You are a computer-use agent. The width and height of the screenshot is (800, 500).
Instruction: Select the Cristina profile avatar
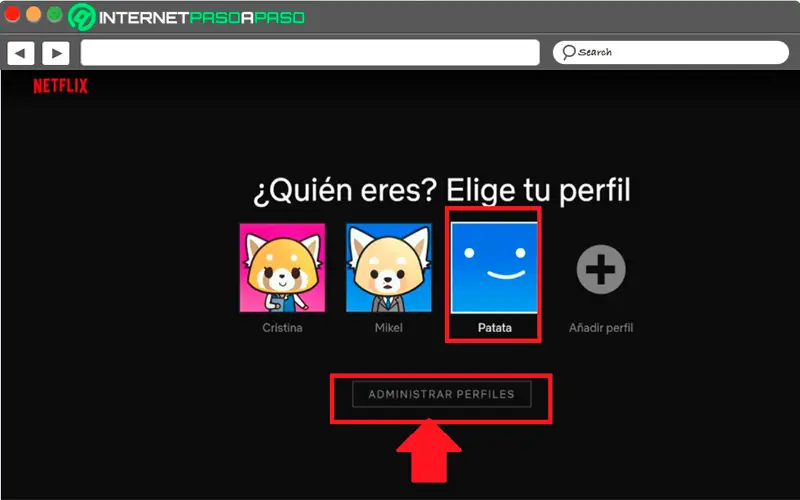click(x=282, y=267)
